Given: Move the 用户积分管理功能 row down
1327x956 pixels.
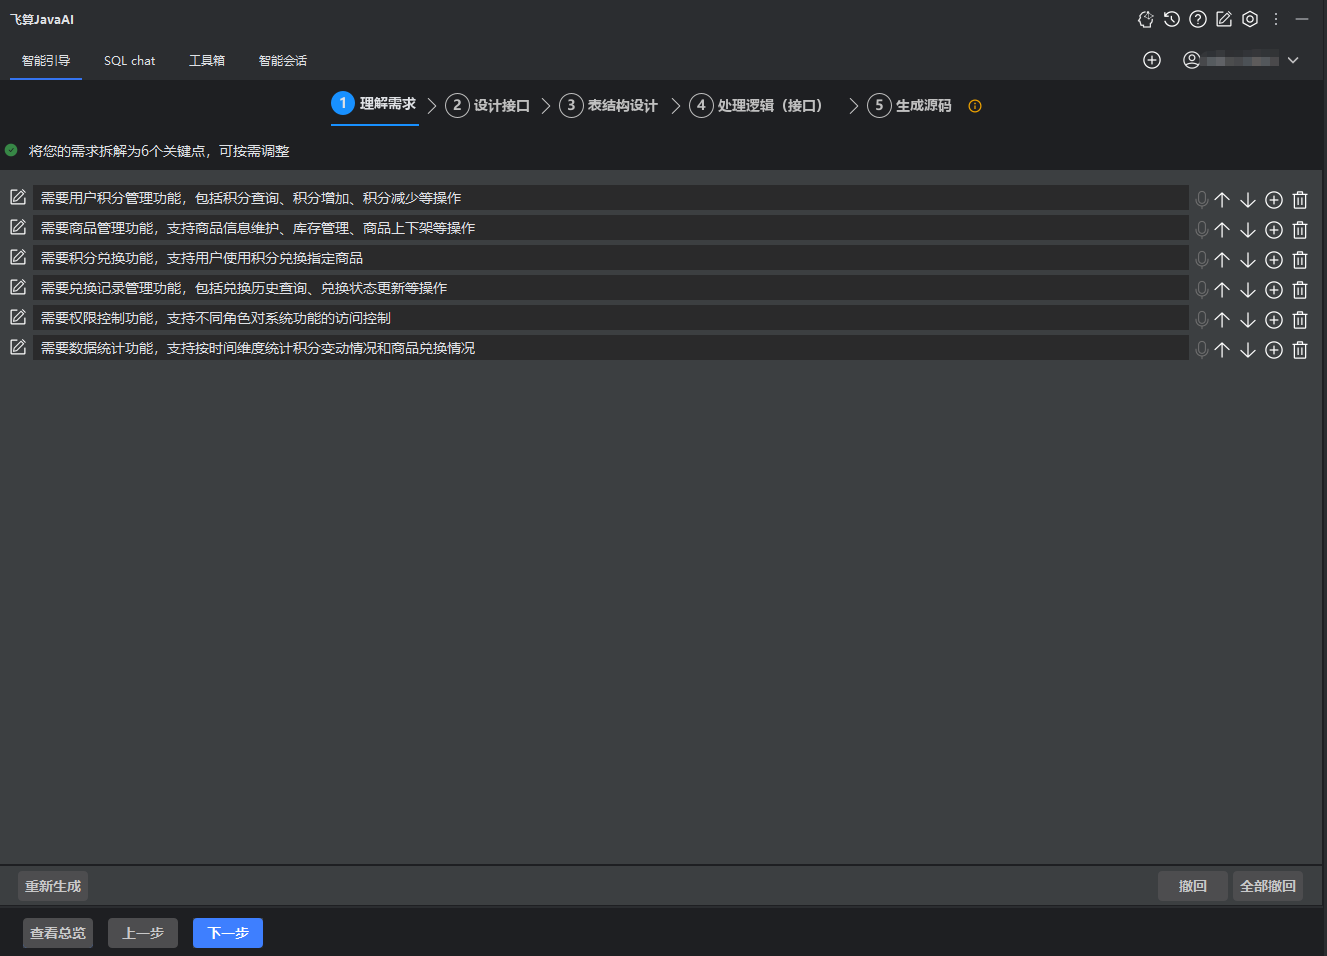Looking at the screenshot, I should (x=1248, y=200).
